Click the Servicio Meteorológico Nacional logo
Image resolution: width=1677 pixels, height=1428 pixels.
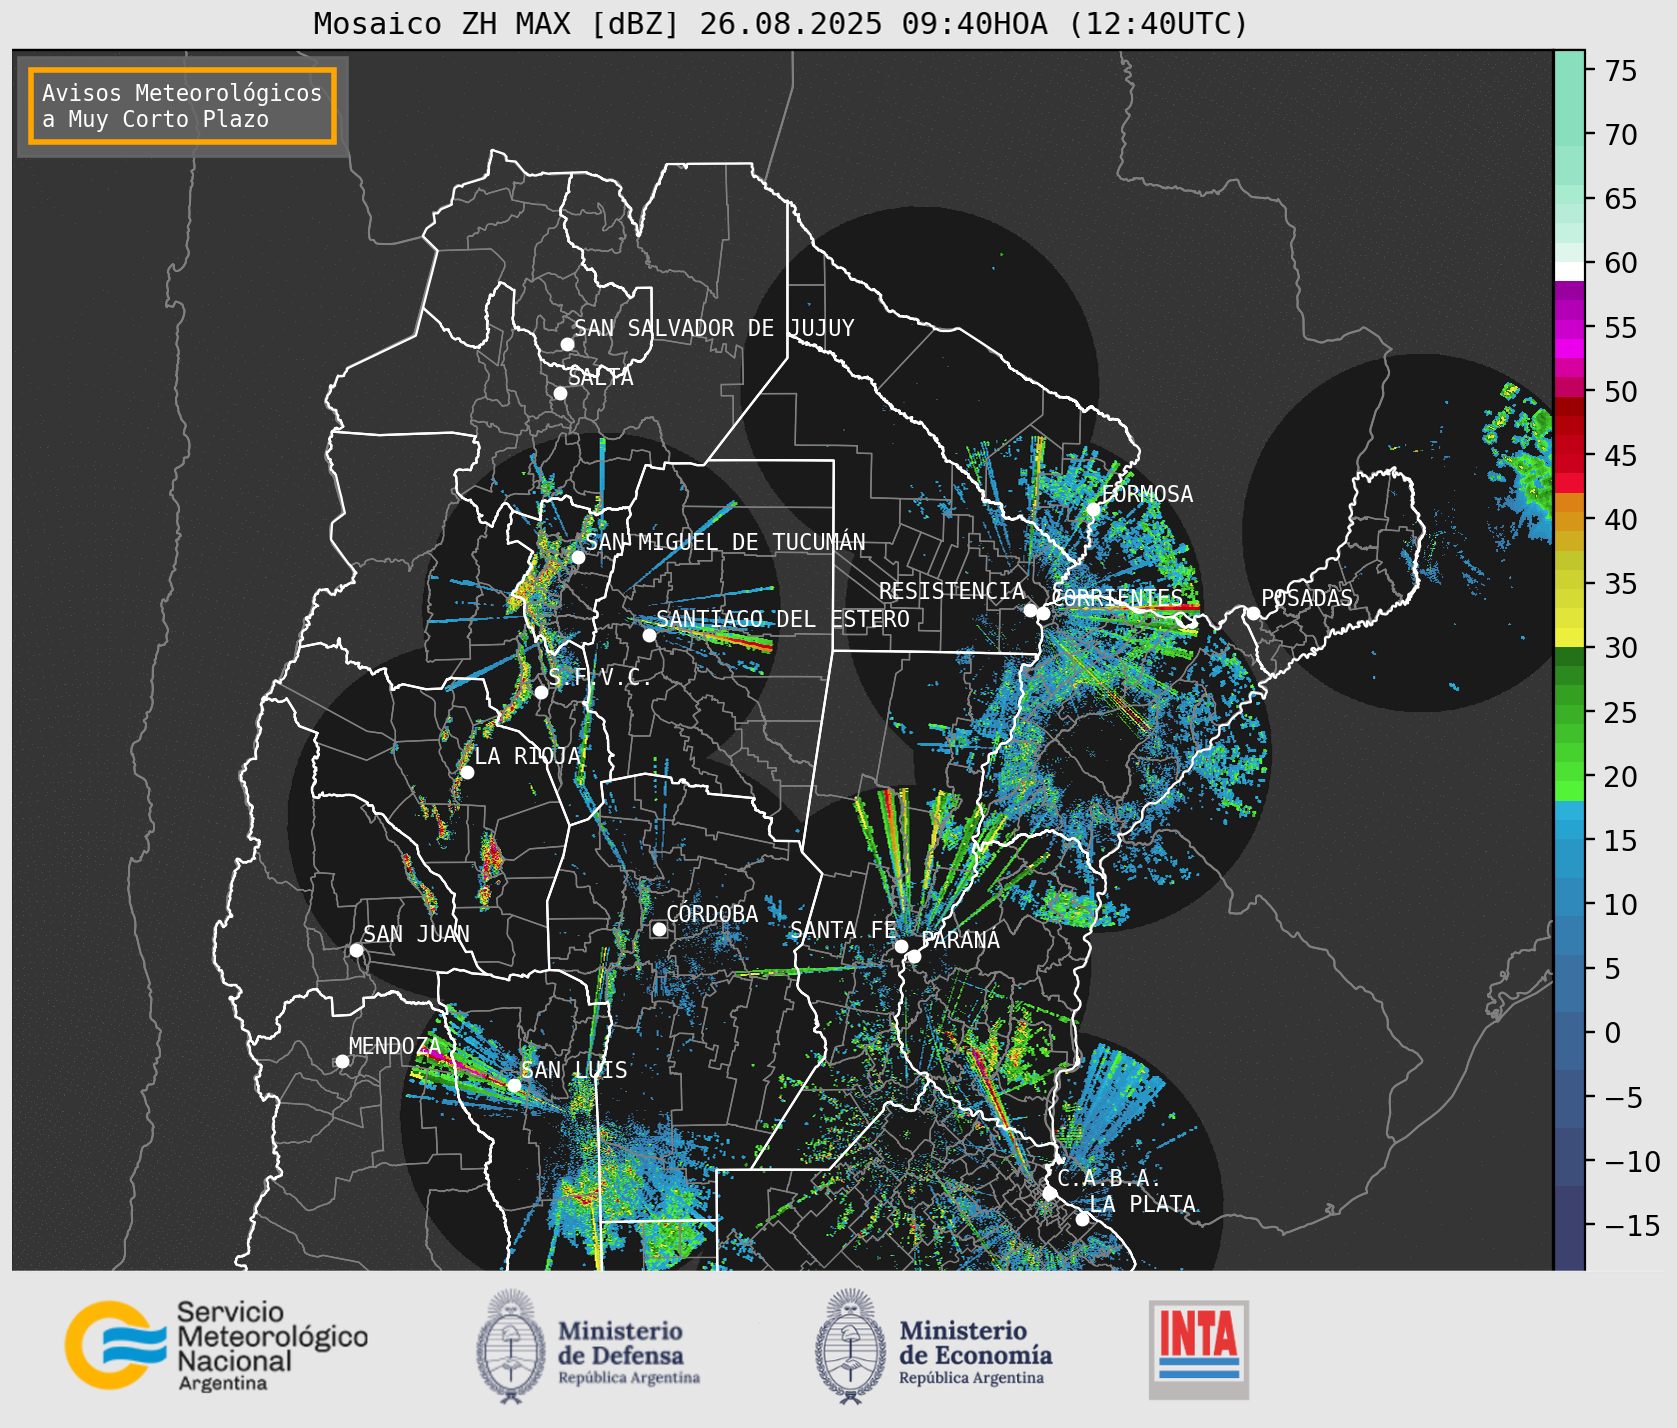pyautogui.click(x=216, y=1345)
